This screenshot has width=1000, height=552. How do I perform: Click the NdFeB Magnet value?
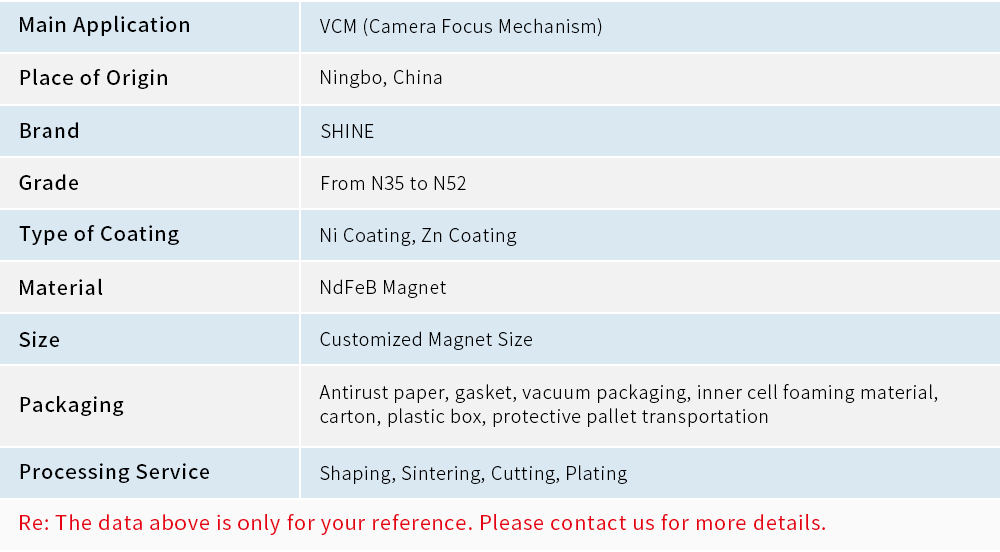(x=383, y=288)
